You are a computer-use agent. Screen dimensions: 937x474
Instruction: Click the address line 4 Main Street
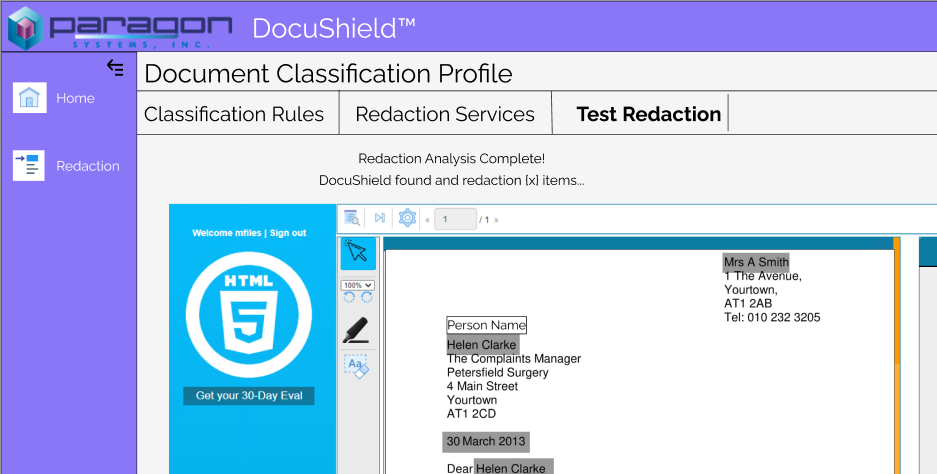coord(482,386)
